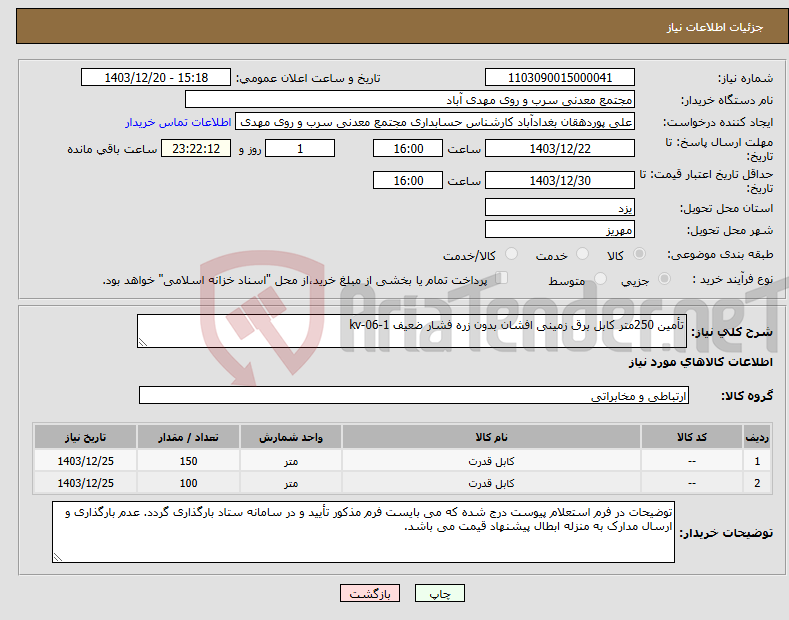Click the کد کالا column header
Image resolution: width=789 pixels, height=620 pixels.
[x=692, y=437]
